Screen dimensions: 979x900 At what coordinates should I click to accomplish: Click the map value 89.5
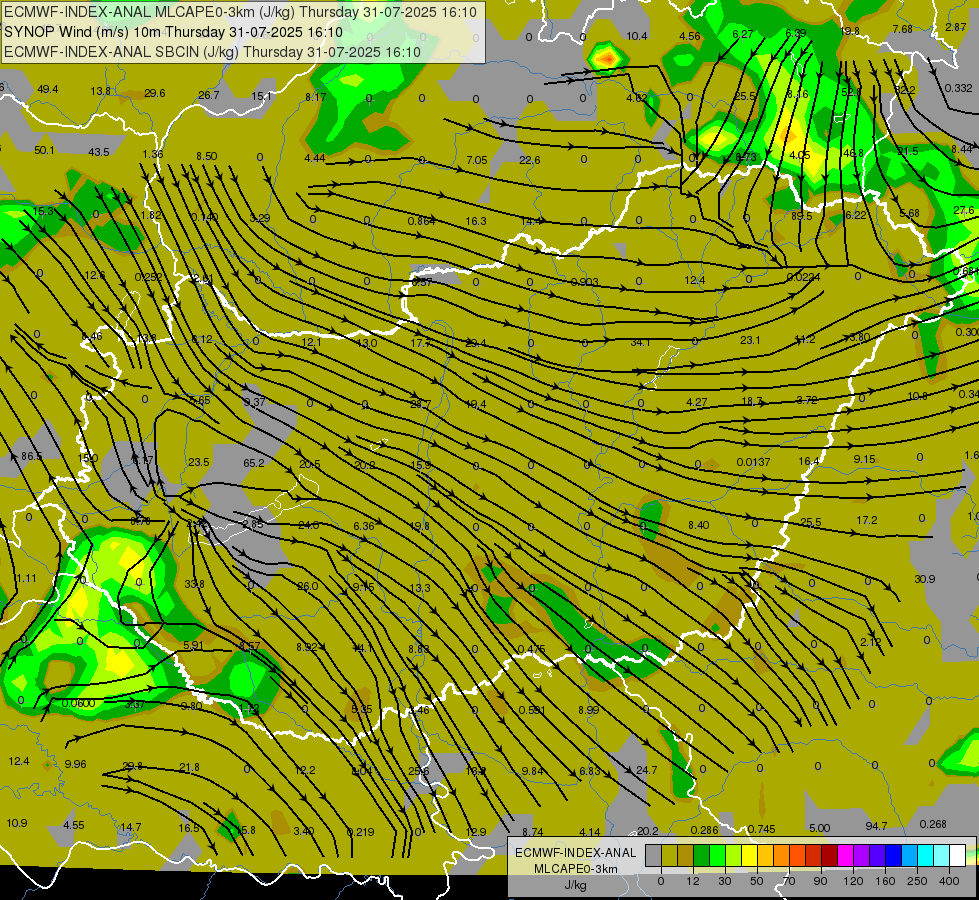coord(802,215)
